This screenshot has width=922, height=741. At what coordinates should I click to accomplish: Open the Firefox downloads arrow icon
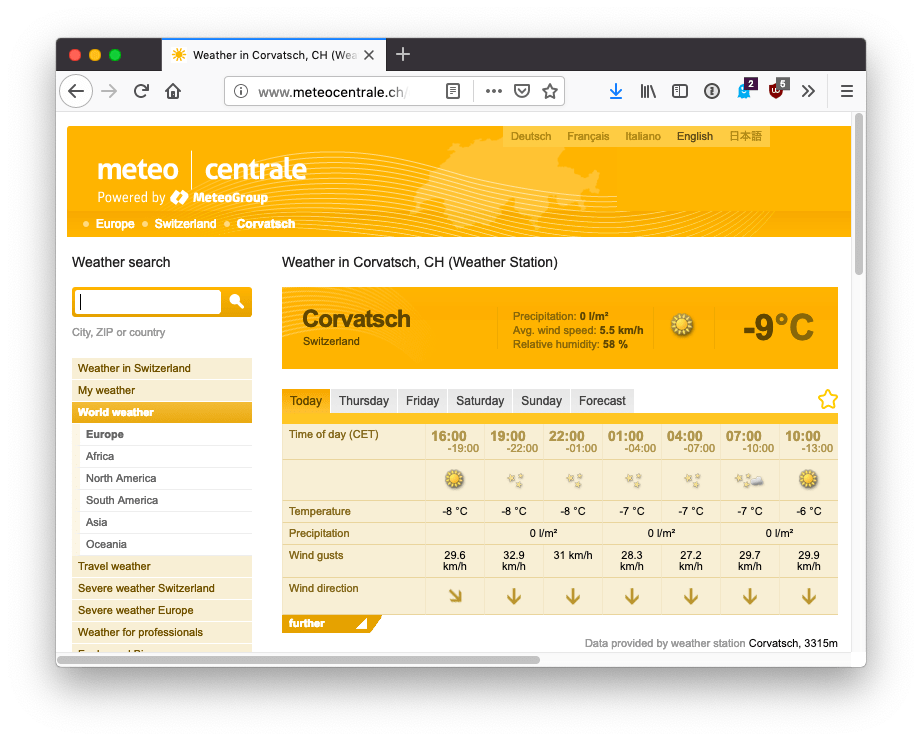point(616,91)
